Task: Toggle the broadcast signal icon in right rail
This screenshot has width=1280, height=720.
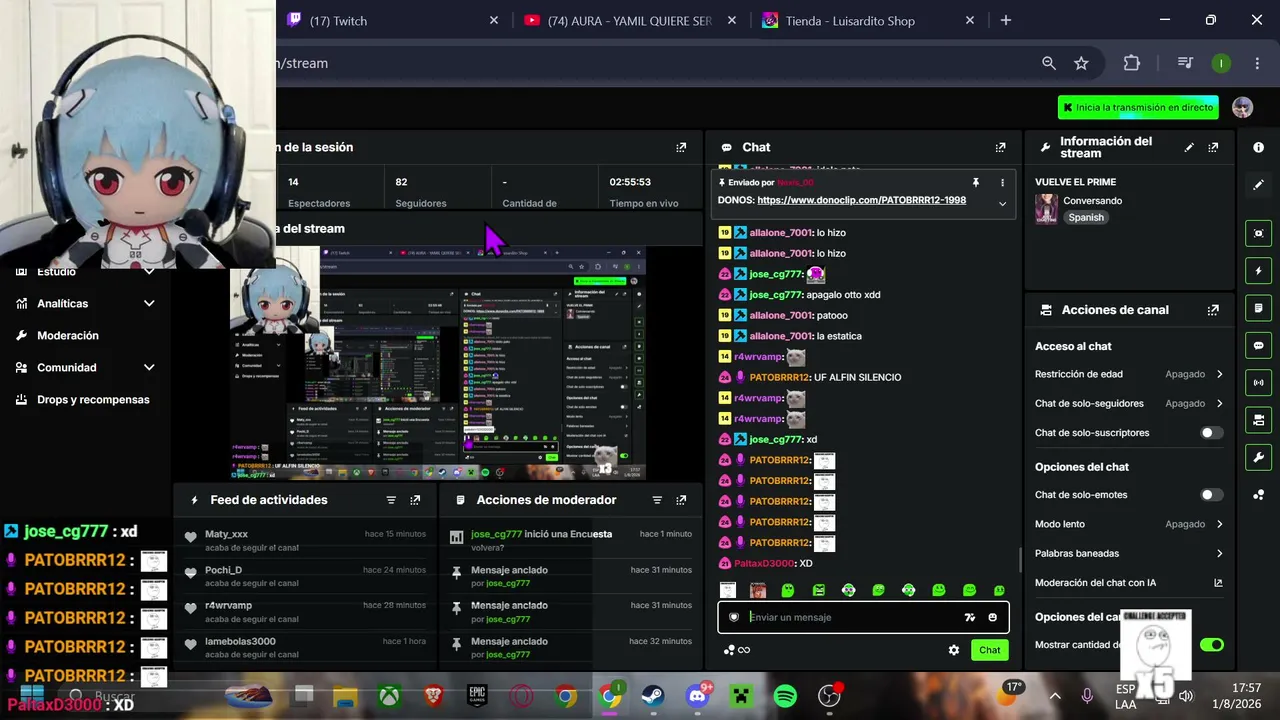Action: coord(1258,382)
